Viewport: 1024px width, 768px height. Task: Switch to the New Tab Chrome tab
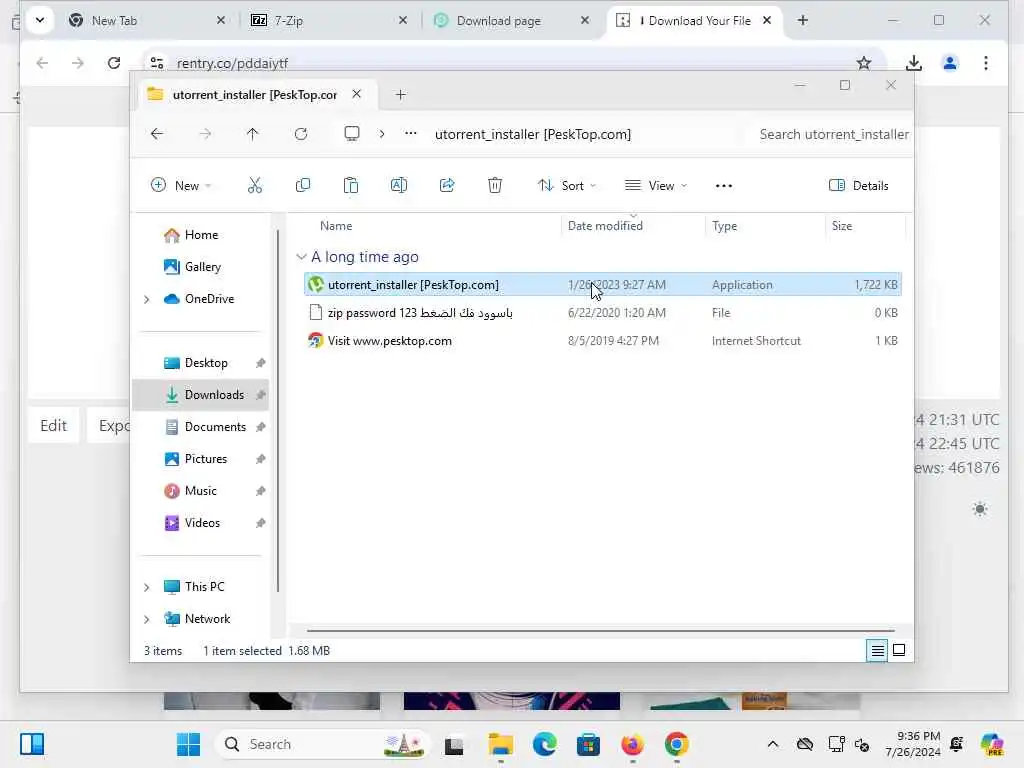147,21
